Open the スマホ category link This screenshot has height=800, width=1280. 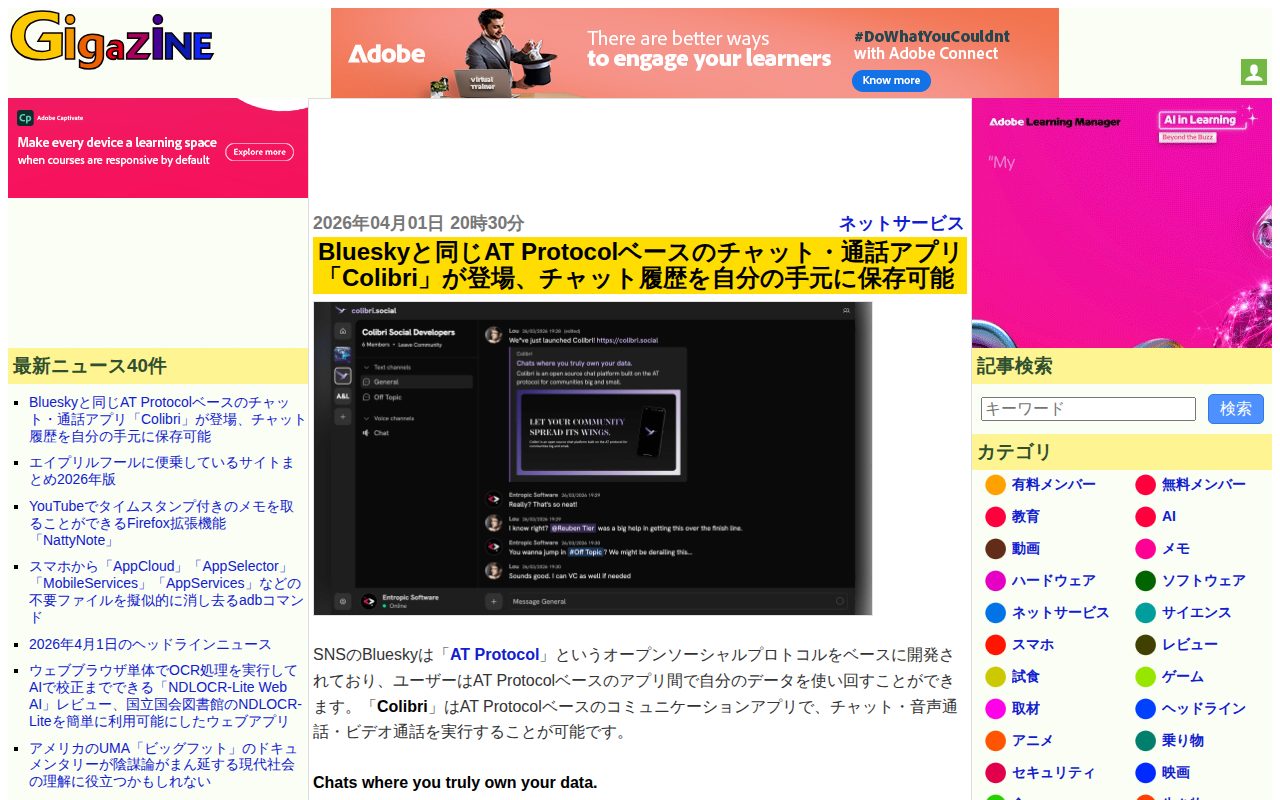1033,645
